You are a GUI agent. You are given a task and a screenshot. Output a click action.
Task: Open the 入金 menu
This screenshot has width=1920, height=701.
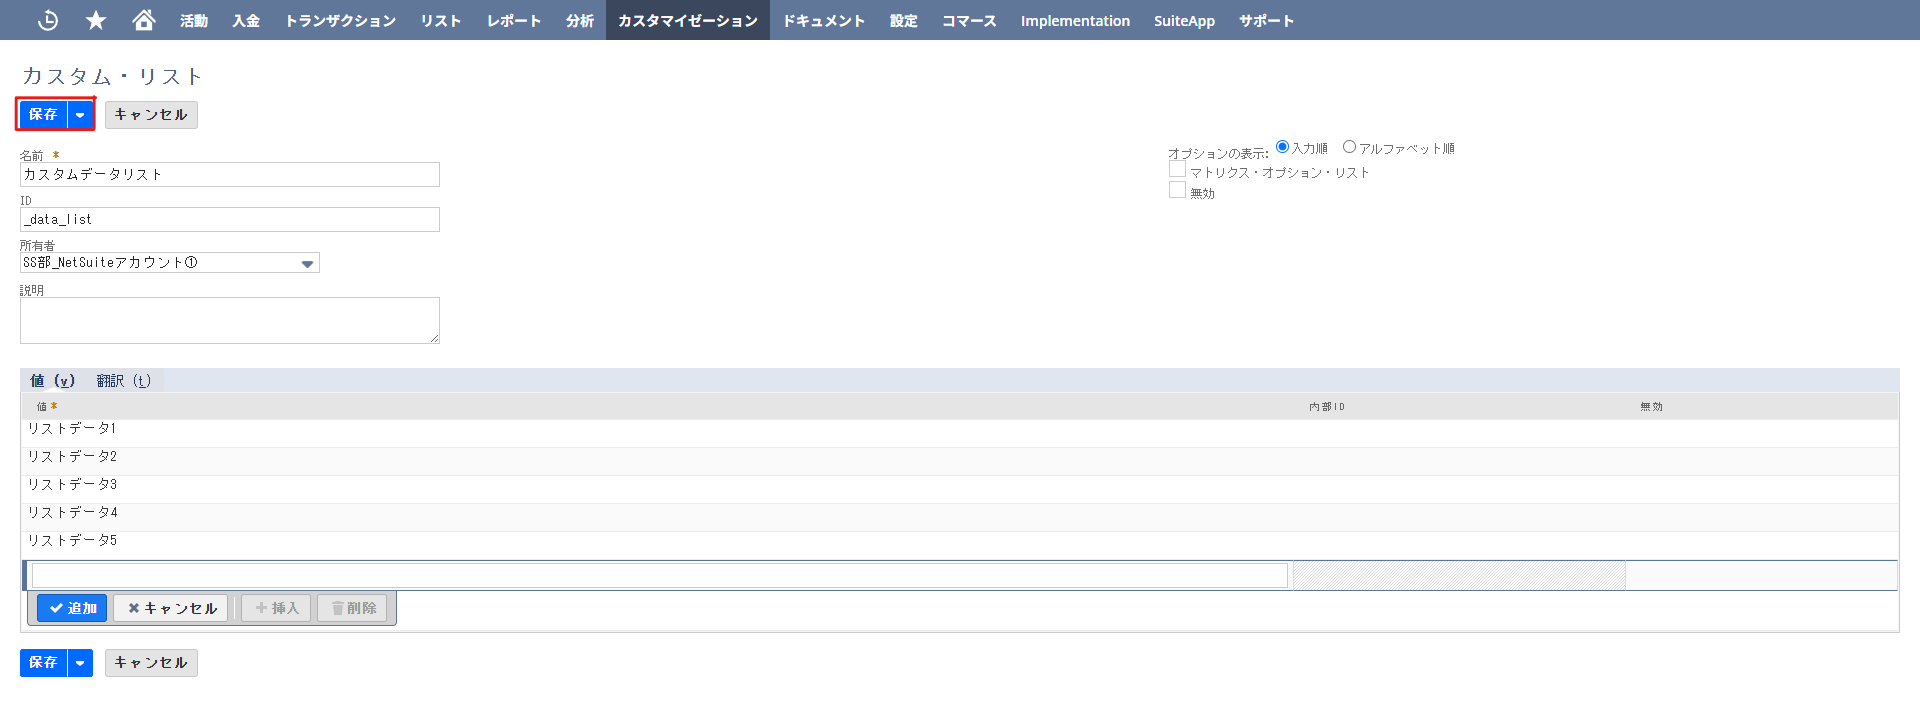[x=246, y=20]
